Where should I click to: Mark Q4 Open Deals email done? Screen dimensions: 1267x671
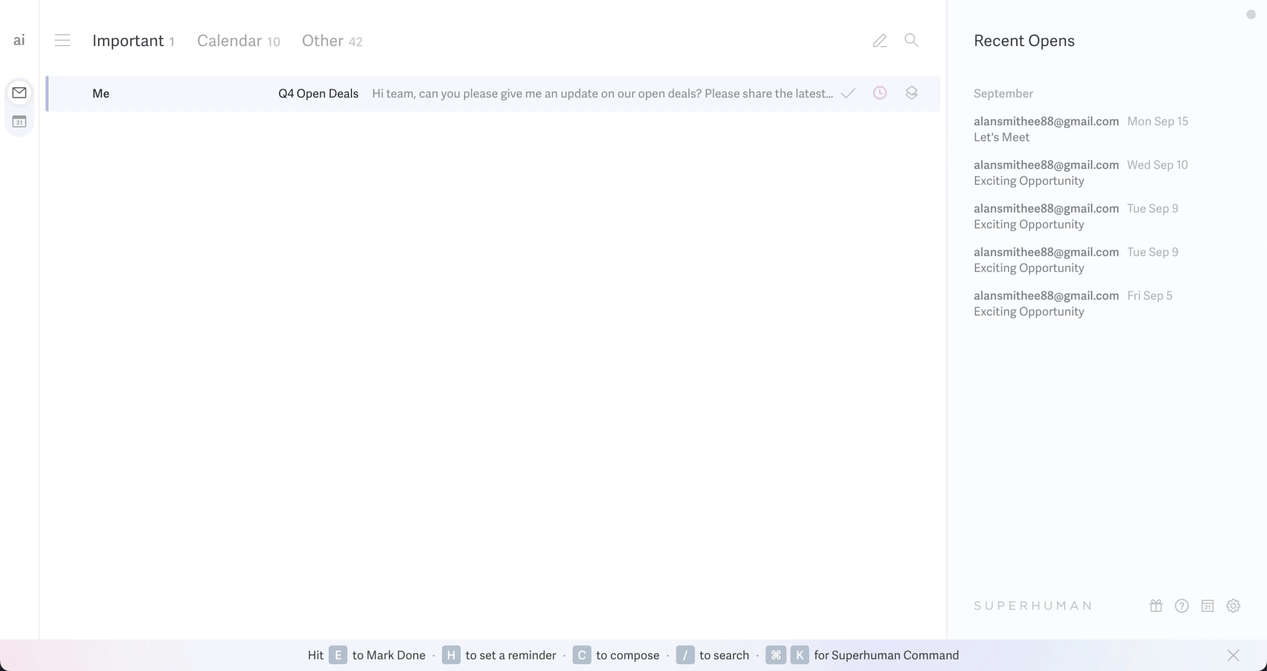tap(848, 93)
